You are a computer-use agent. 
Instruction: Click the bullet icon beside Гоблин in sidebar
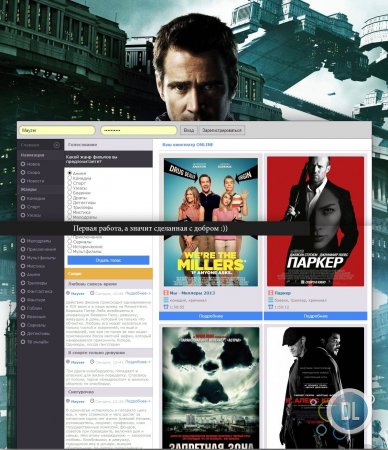click(x=23, y=308)
